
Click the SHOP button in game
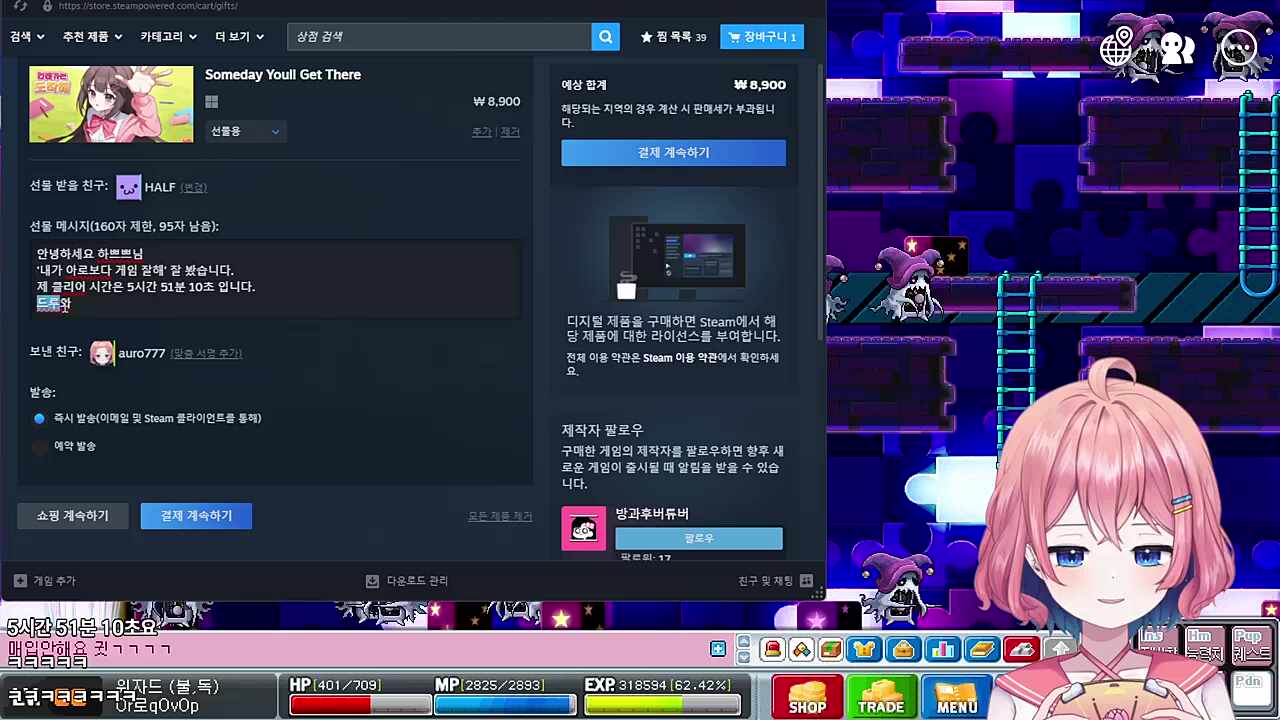click(807, 696)
